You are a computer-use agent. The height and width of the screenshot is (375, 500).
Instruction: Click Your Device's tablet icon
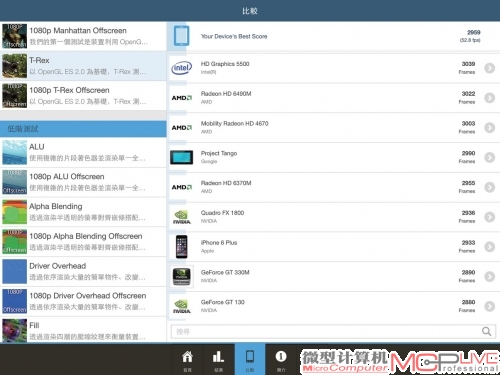point(182,36)
